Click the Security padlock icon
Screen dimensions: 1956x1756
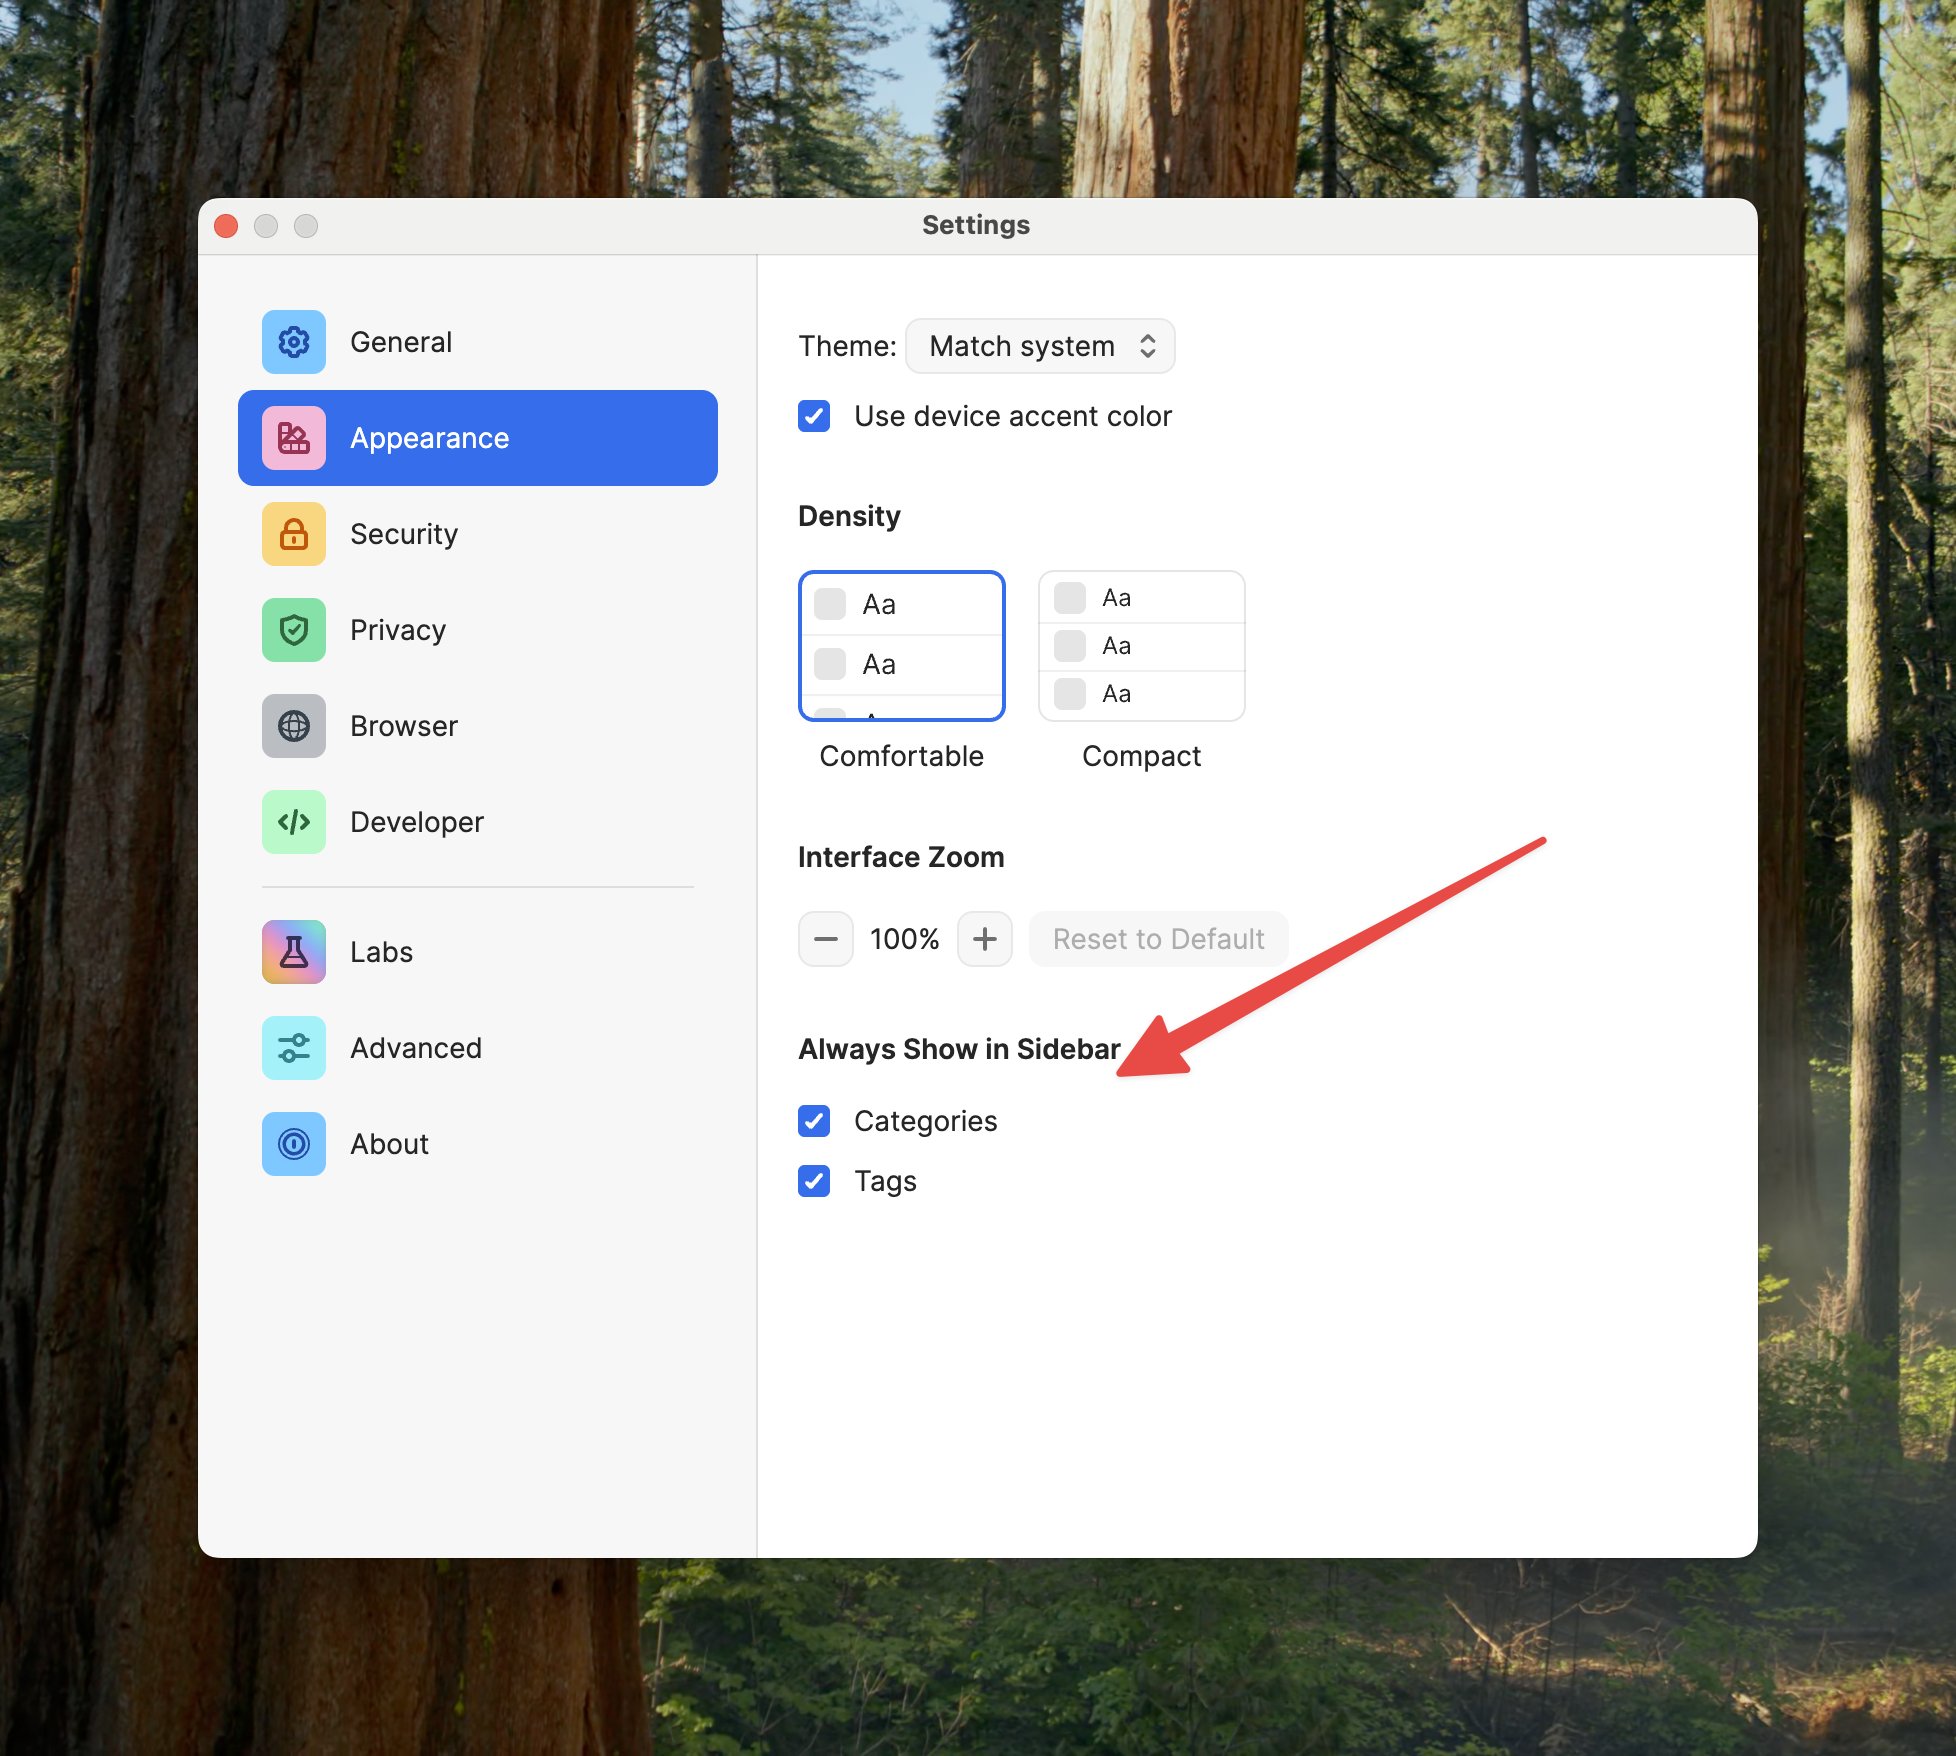tap(293, 534)
